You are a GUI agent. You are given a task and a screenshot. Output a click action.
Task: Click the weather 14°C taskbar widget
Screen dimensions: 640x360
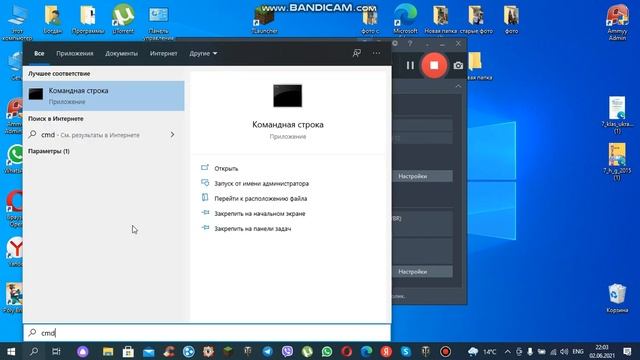(482, 351)
